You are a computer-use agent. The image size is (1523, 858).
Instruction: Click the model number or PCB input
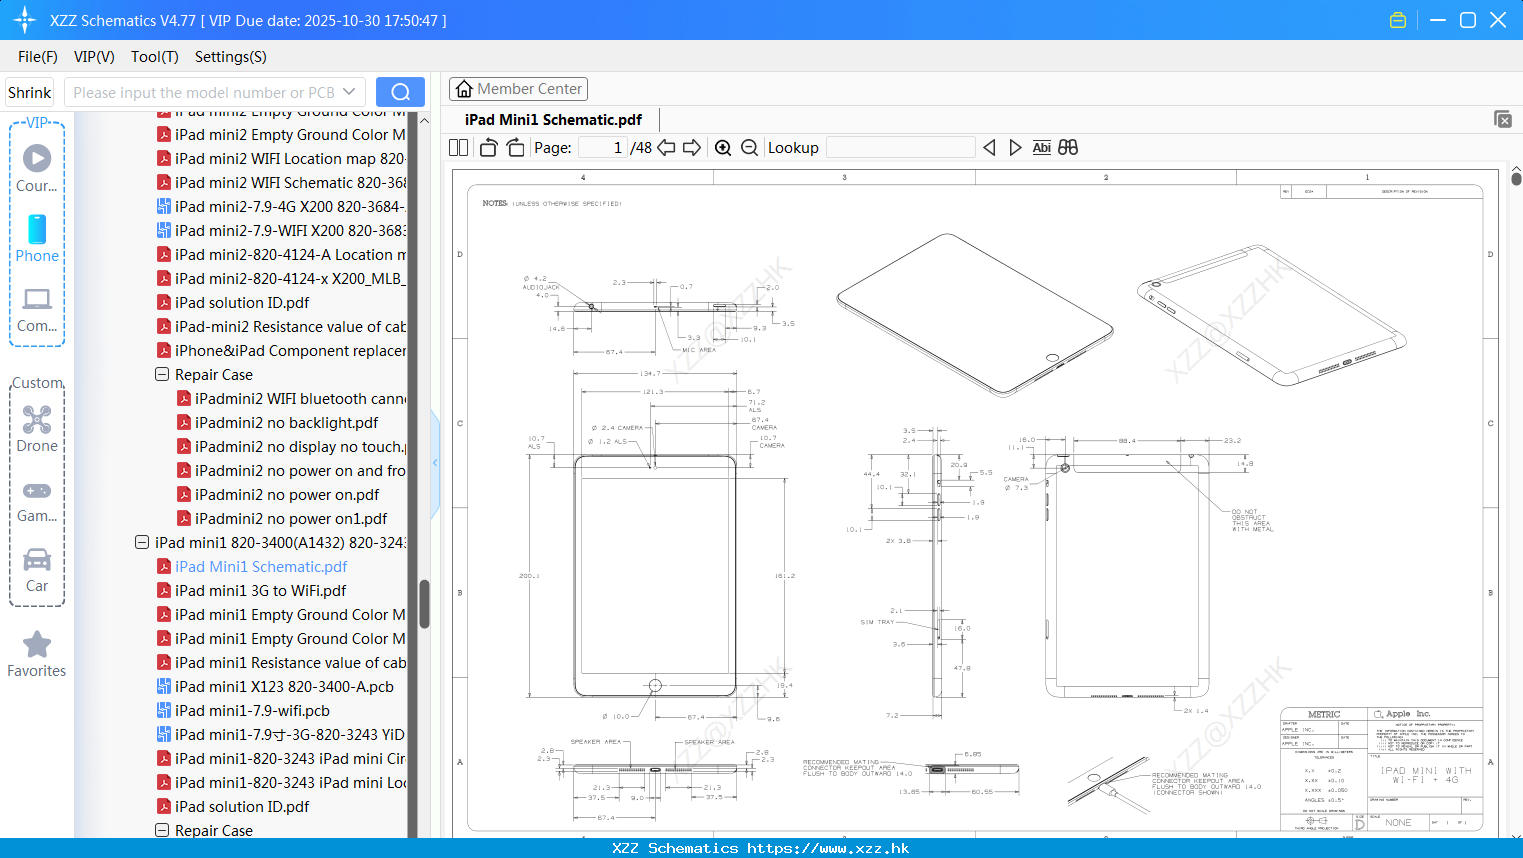(x=204, y=92)
